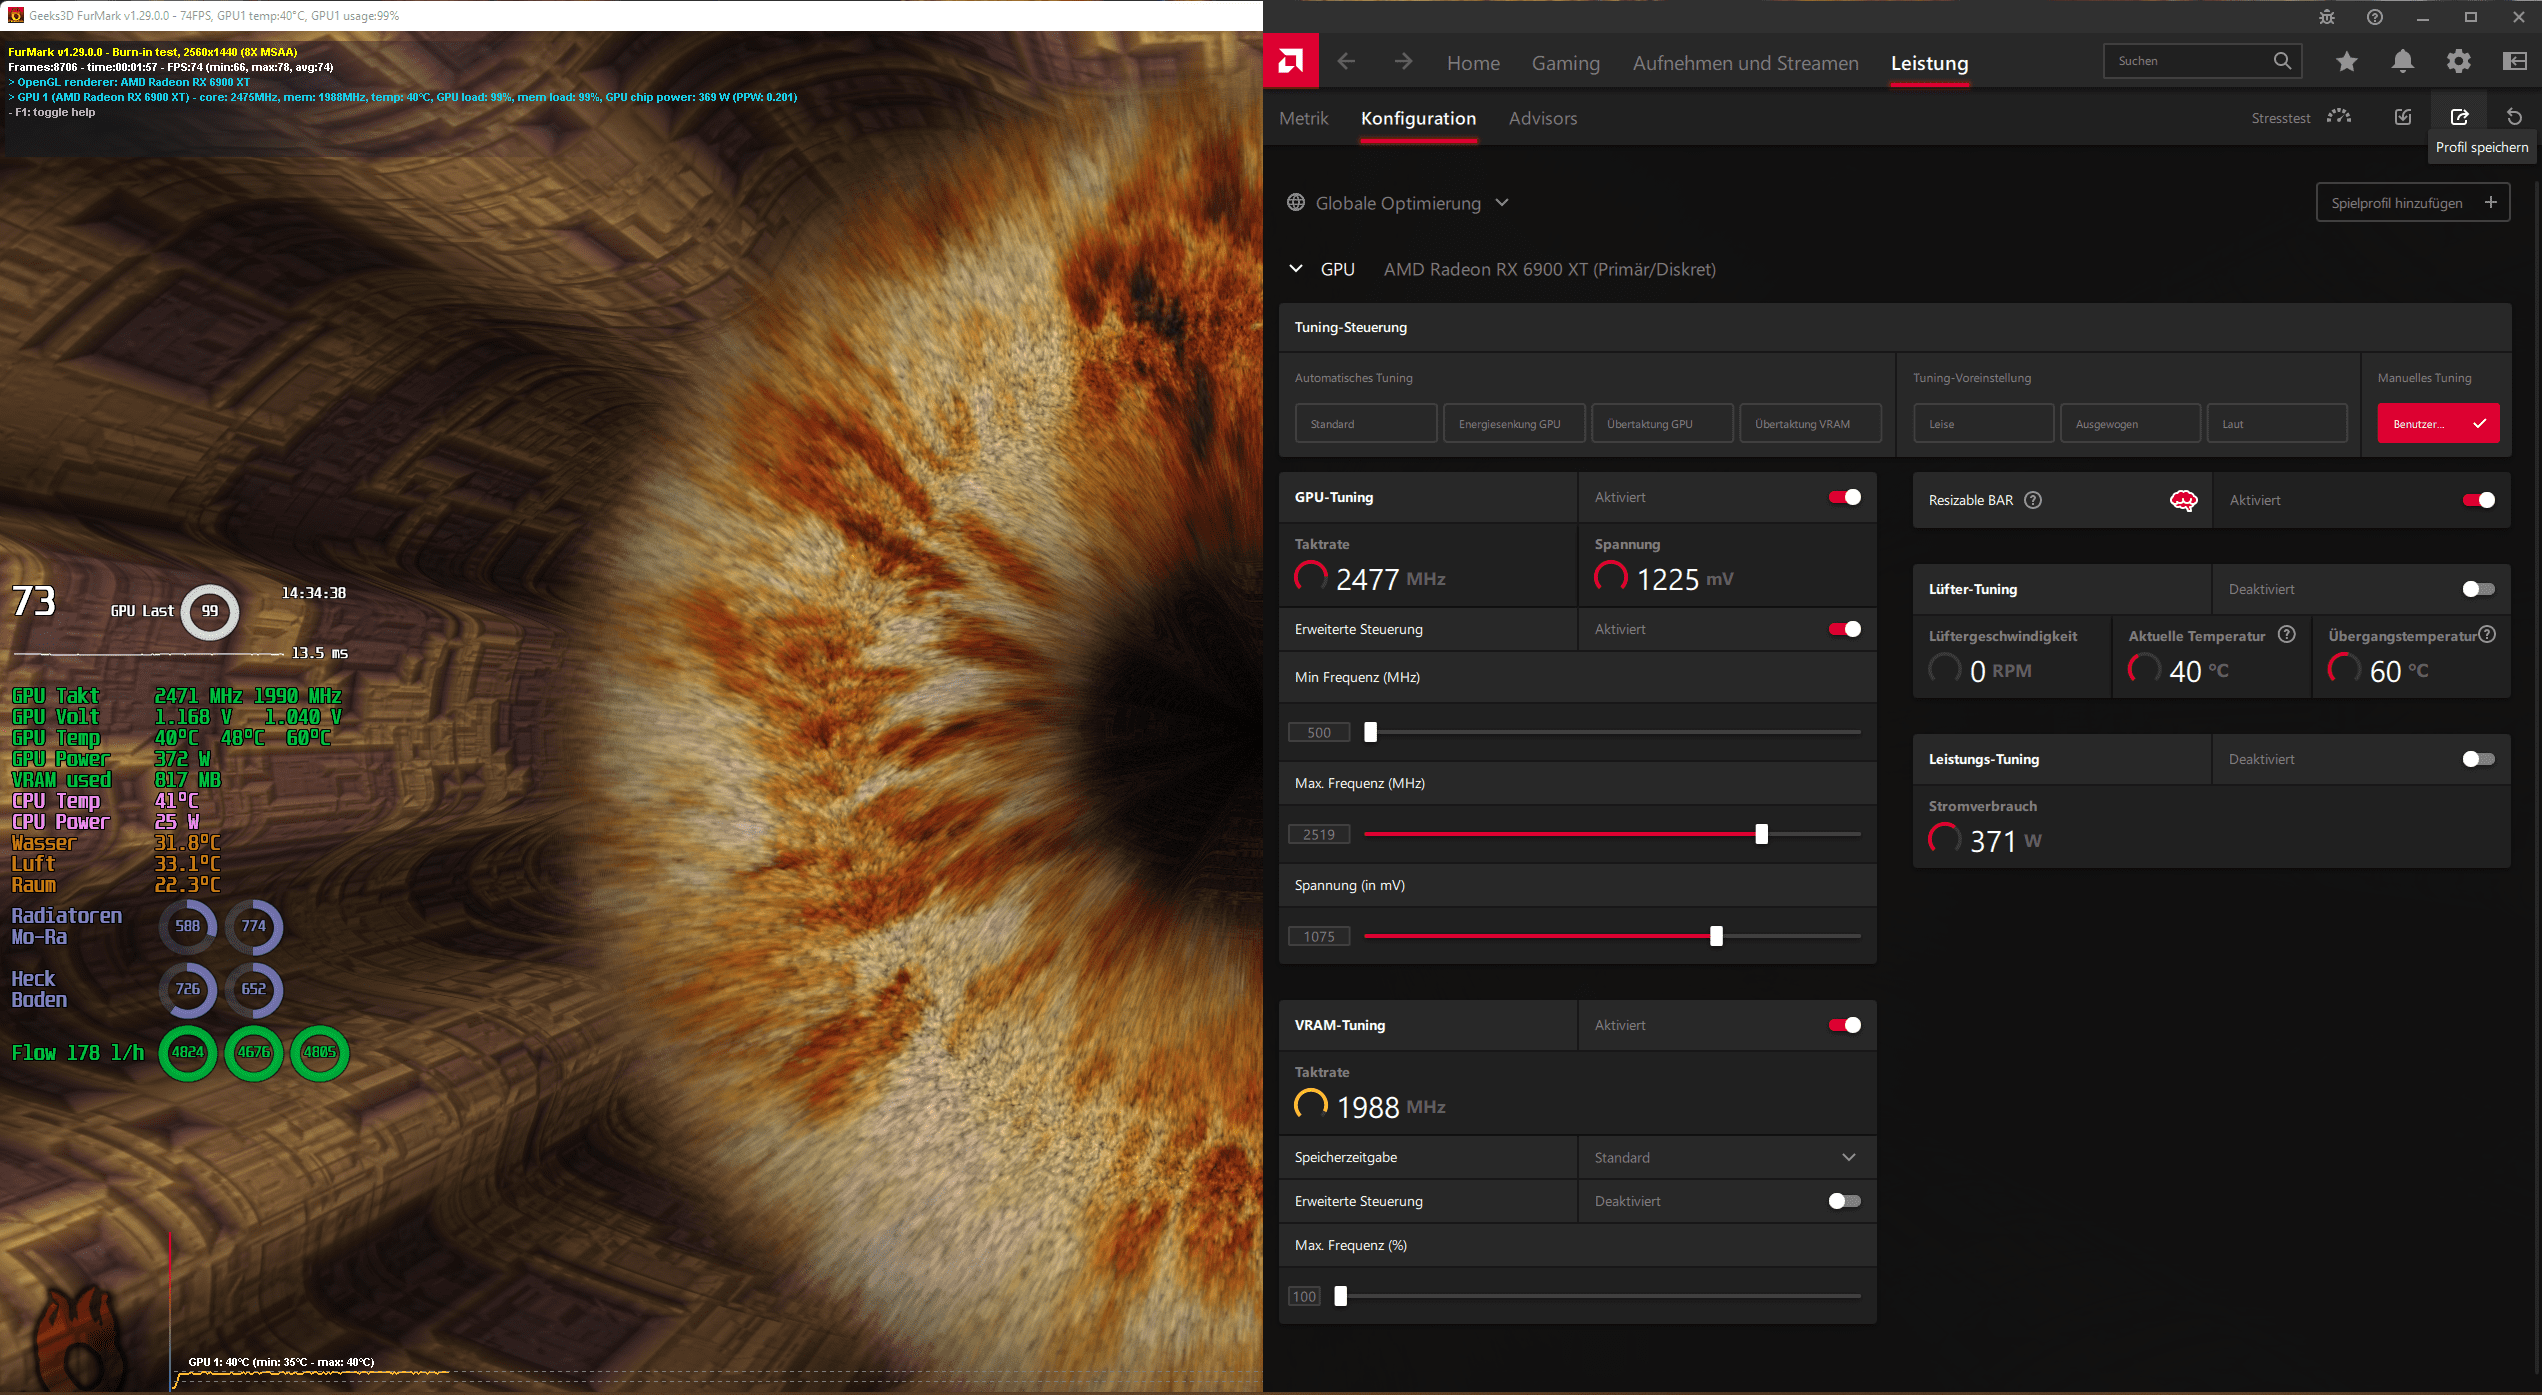This screenshot has height=1395, width=2542.
Task: Click the red brain Resizable BAR icon
Action: [2183, 501]
